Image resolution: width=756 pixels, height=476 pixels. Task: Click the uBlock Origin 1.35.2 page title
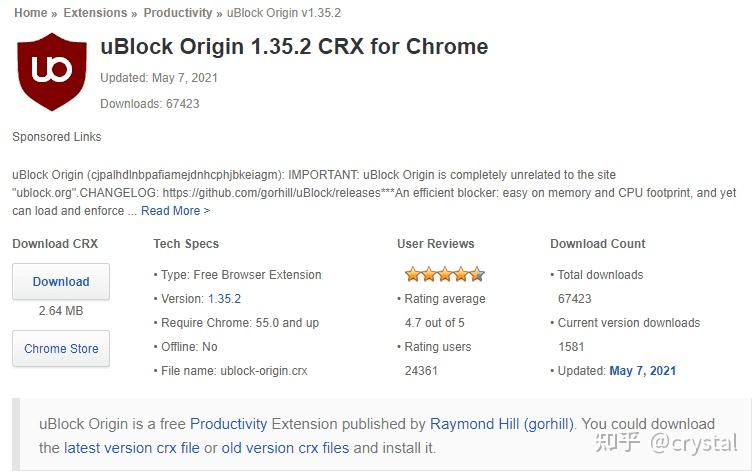point(294,46)
